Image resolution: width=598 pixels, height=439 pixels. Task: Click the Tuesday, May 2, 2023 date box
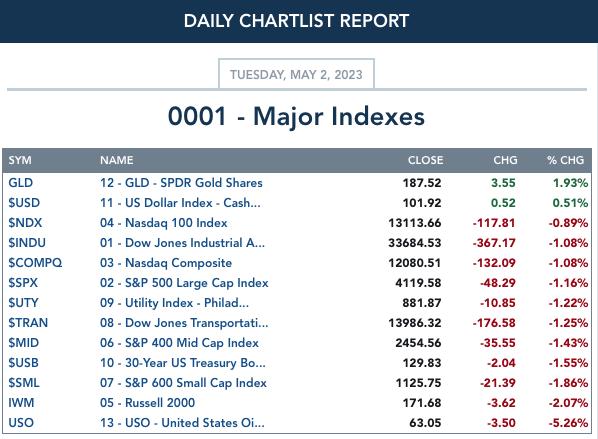click(x=296, y=74)
